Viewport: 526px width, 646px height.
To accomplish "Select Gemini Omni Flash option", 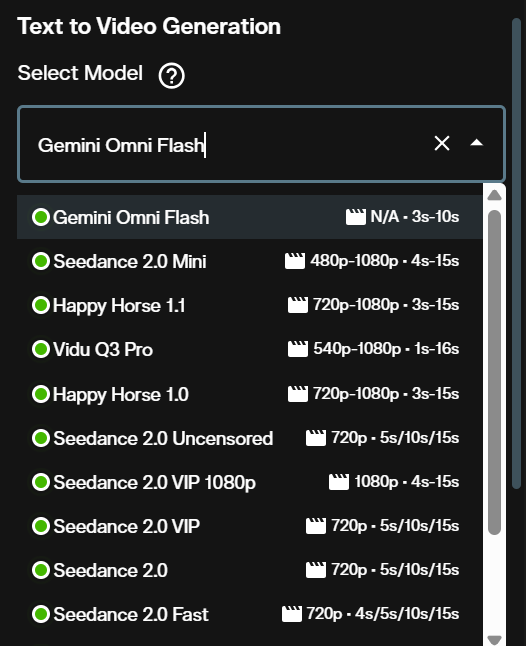I will 250,217.
